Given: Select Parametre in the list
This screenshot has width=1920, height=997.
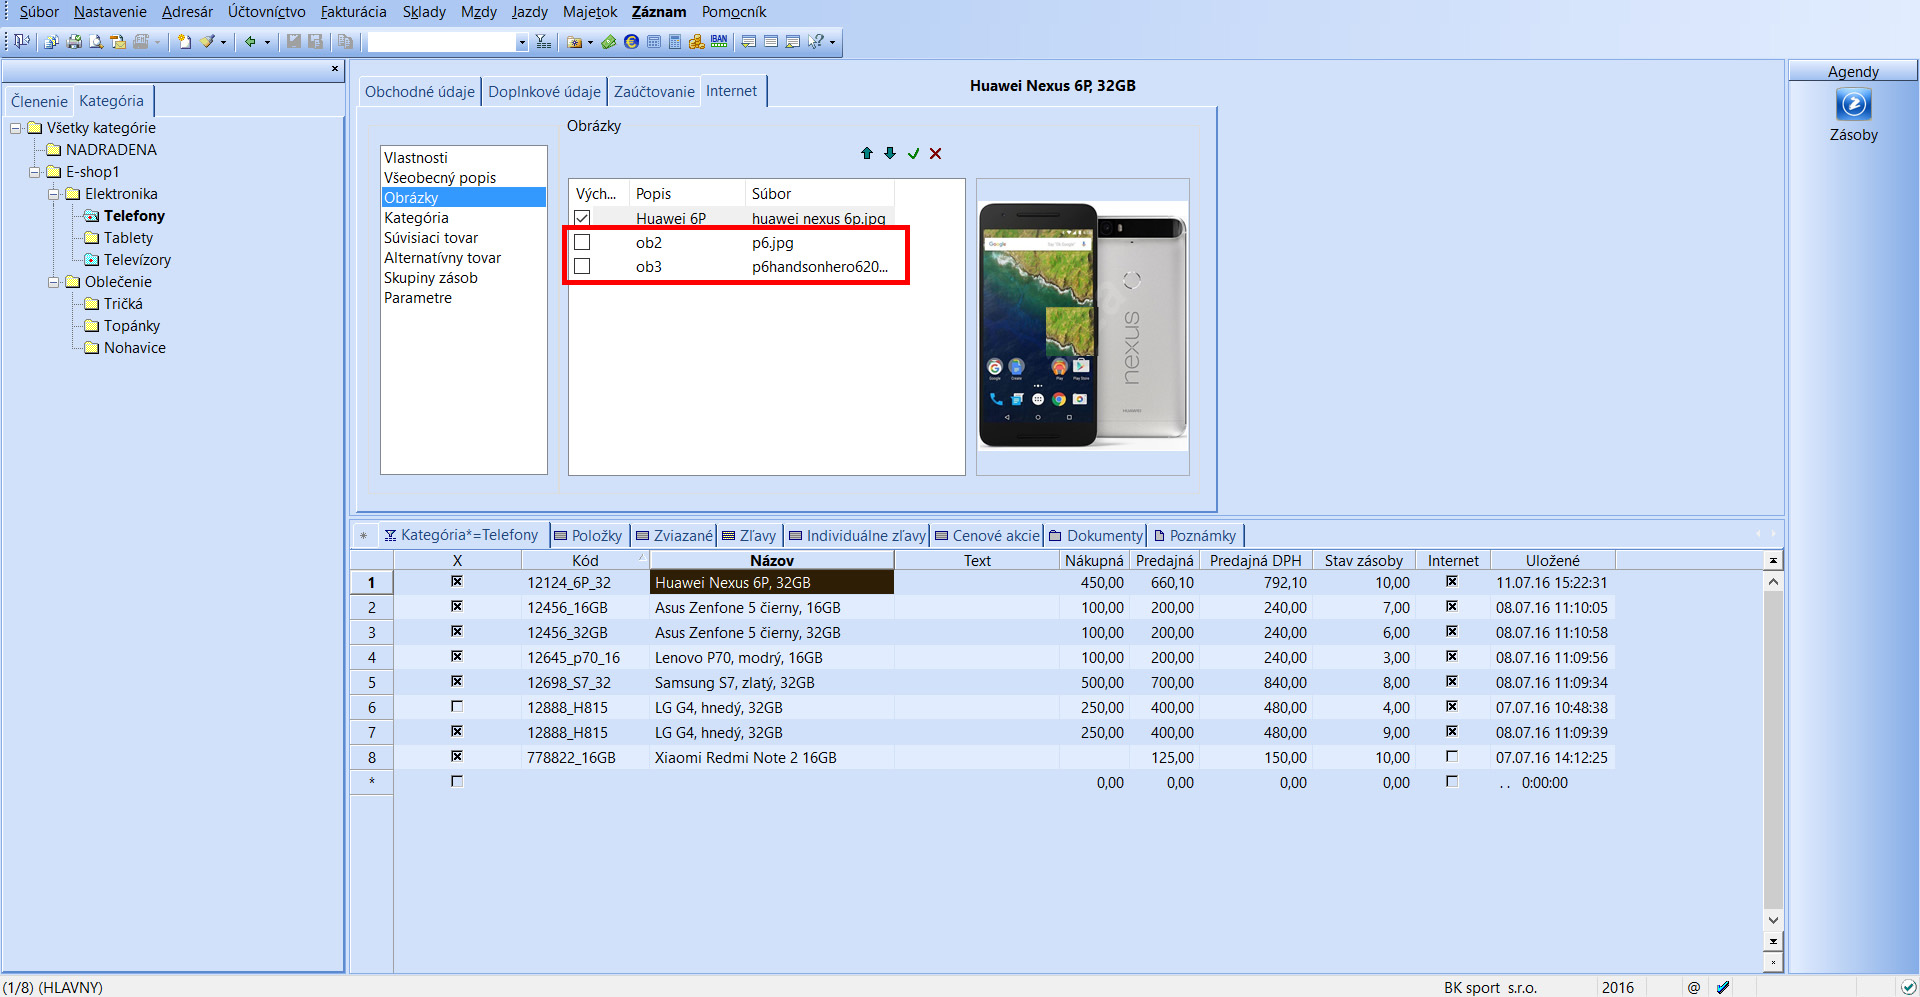Looking at the screenshot, I should [418, 298].
